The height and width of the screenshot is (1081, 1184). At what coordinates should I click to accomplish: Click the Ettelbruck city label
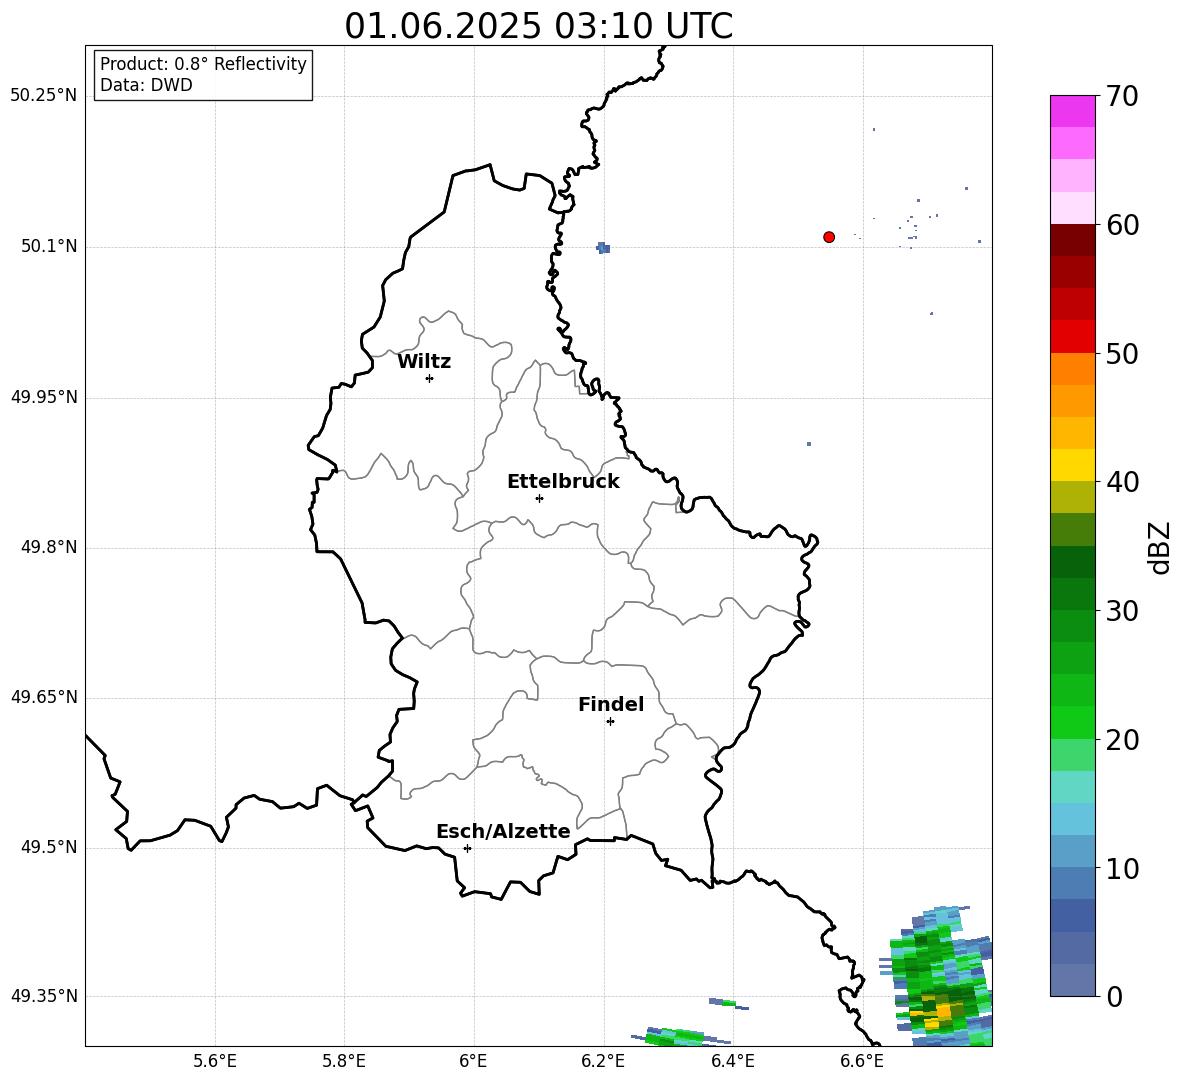[x=563, y=482]
